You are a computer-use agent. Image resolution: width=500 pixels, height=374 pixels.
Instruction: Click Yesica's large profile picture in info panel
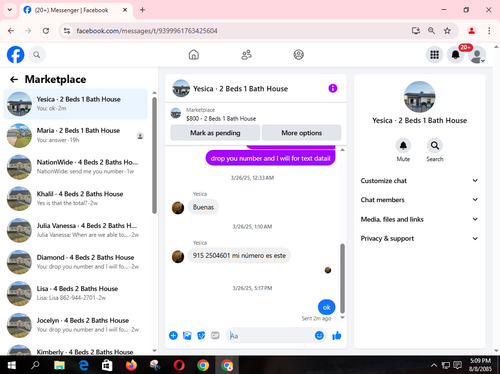coord(419,97)
